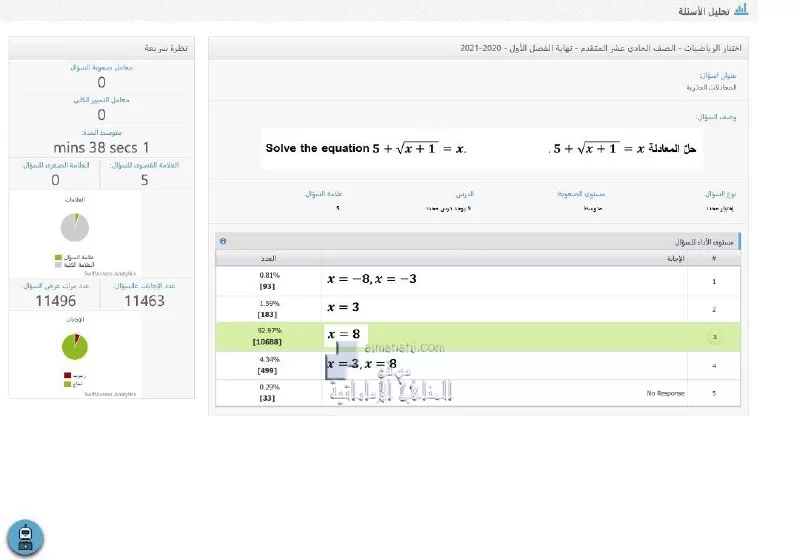
Task: Select answer row with only x = 3
Action: [x=478, y=309]
